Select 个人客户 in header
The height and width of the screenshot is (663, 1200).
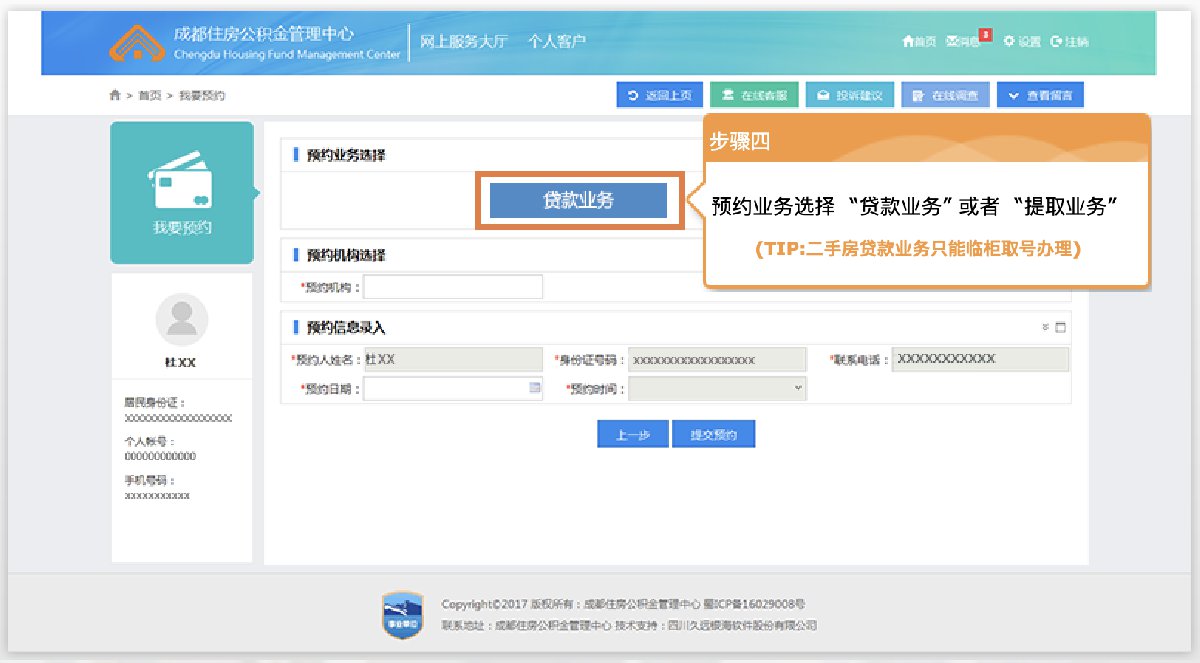point(556,41)
